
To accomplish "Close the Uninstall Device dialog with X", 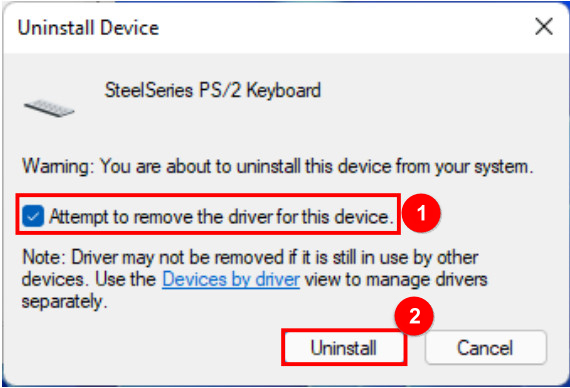I will (544, 27).
